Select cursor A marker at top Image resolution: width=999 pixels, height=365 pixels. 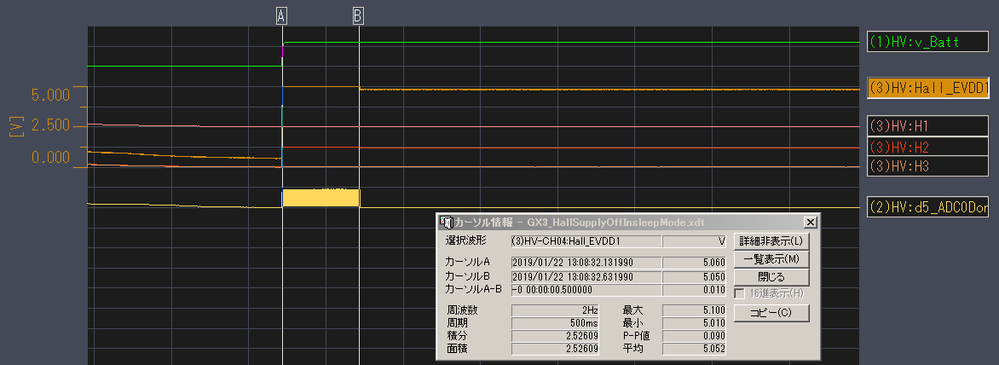282,16
